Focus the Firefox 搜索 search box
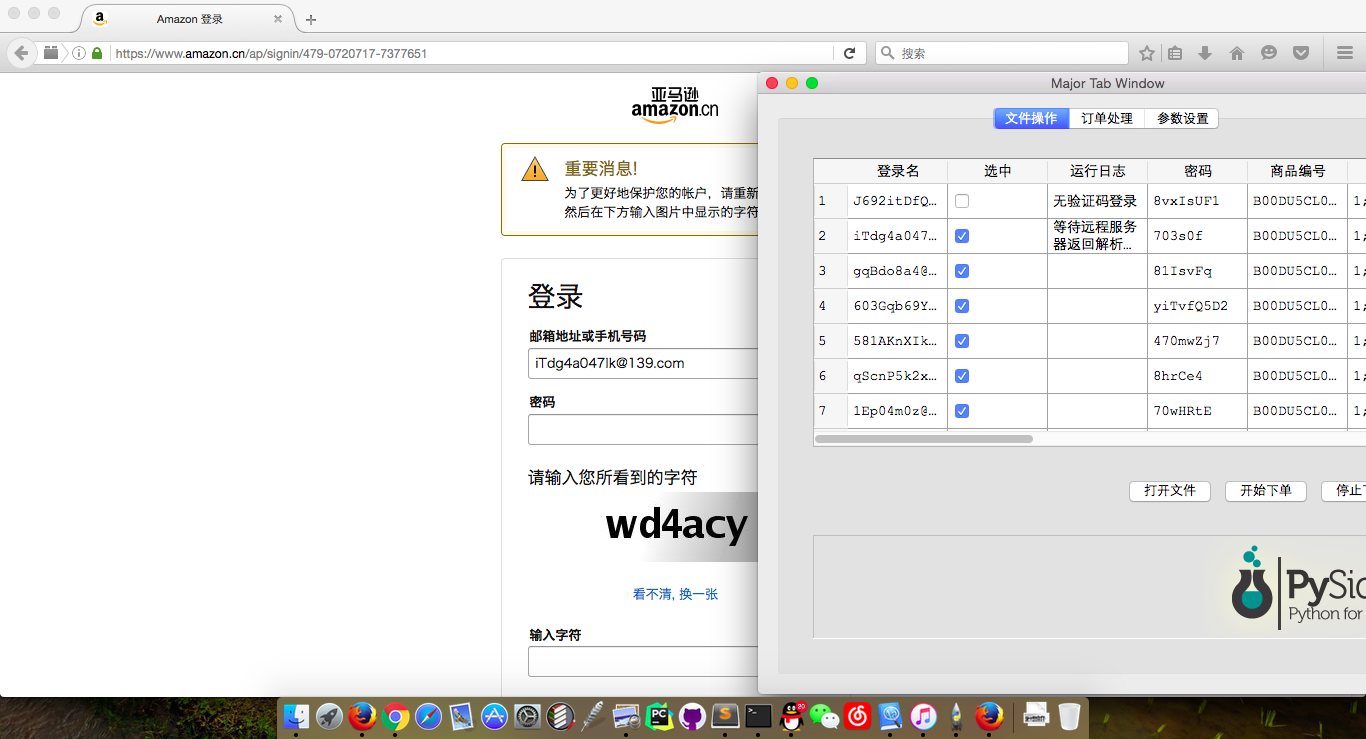The height and width of the screenshot is (739, 1366). click(1002, 53)
